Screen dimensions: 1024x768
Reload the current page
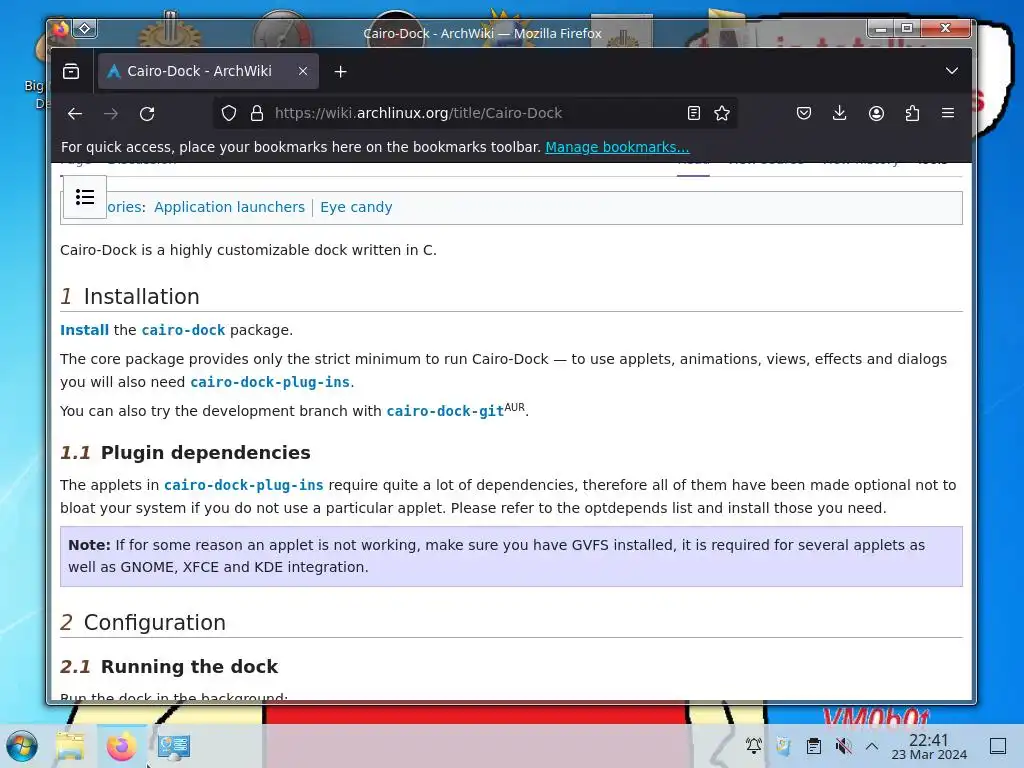(x=147, y=114)
